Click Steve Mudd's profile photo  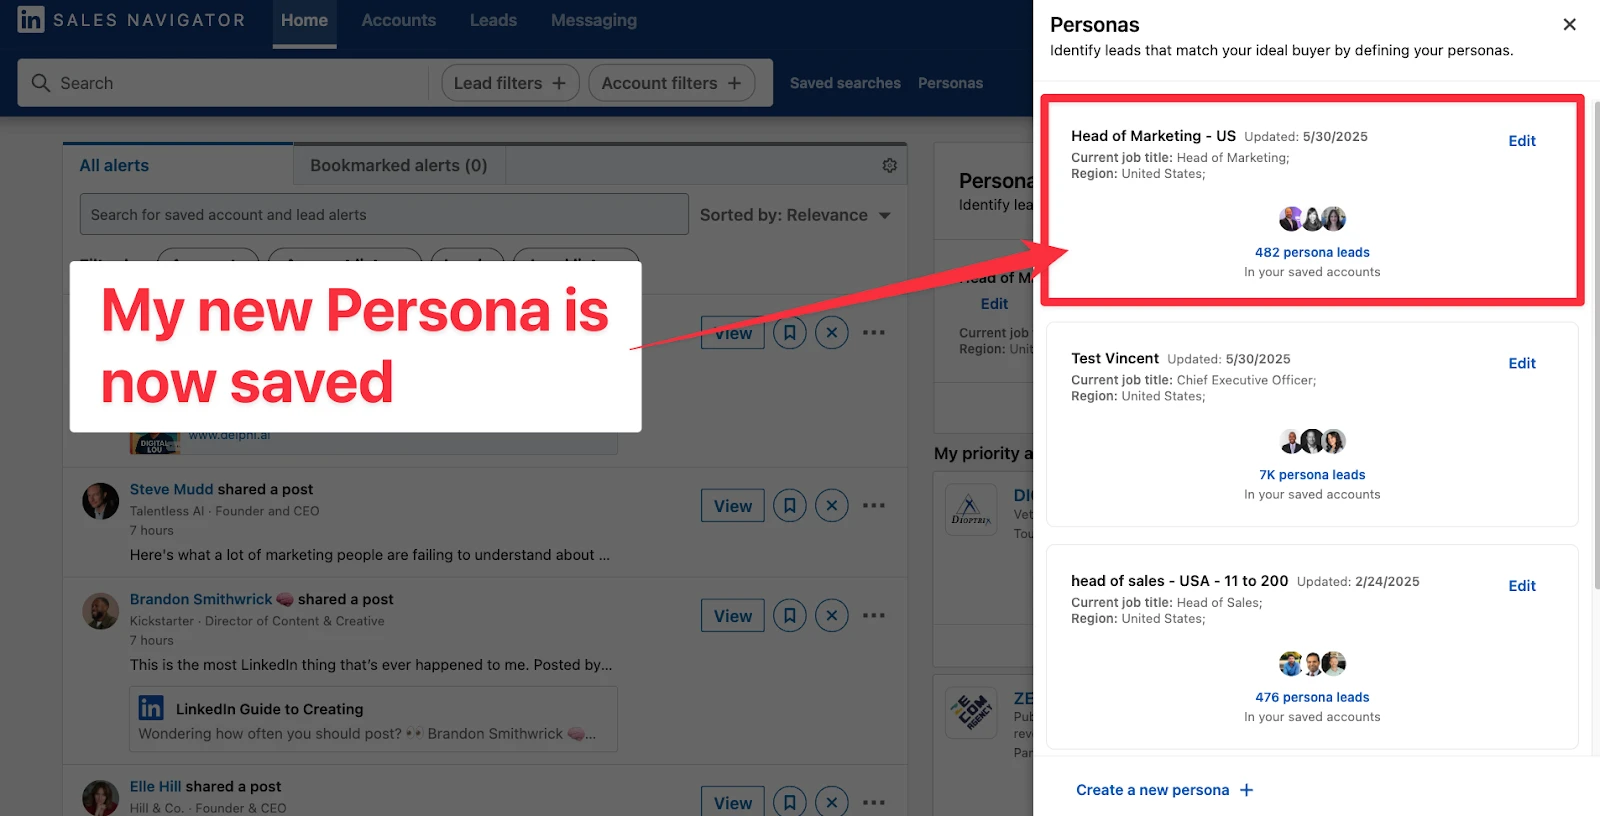[x=100, y=501]
